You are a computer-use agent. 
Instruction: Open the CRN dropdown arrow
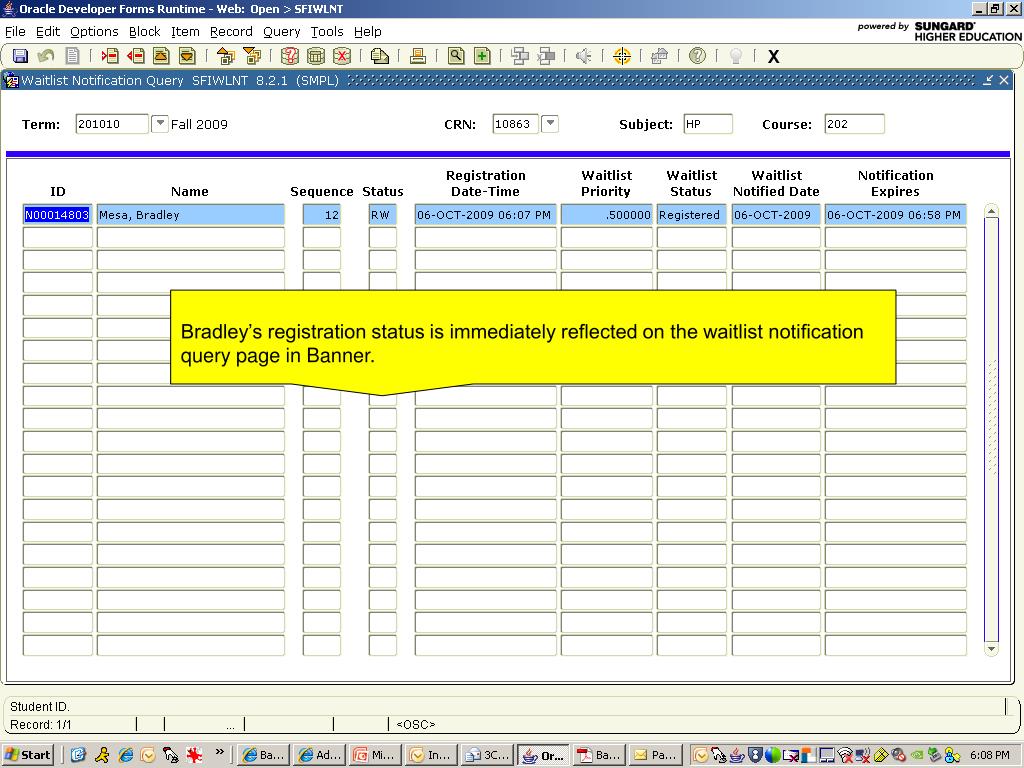tap(551, 123)
